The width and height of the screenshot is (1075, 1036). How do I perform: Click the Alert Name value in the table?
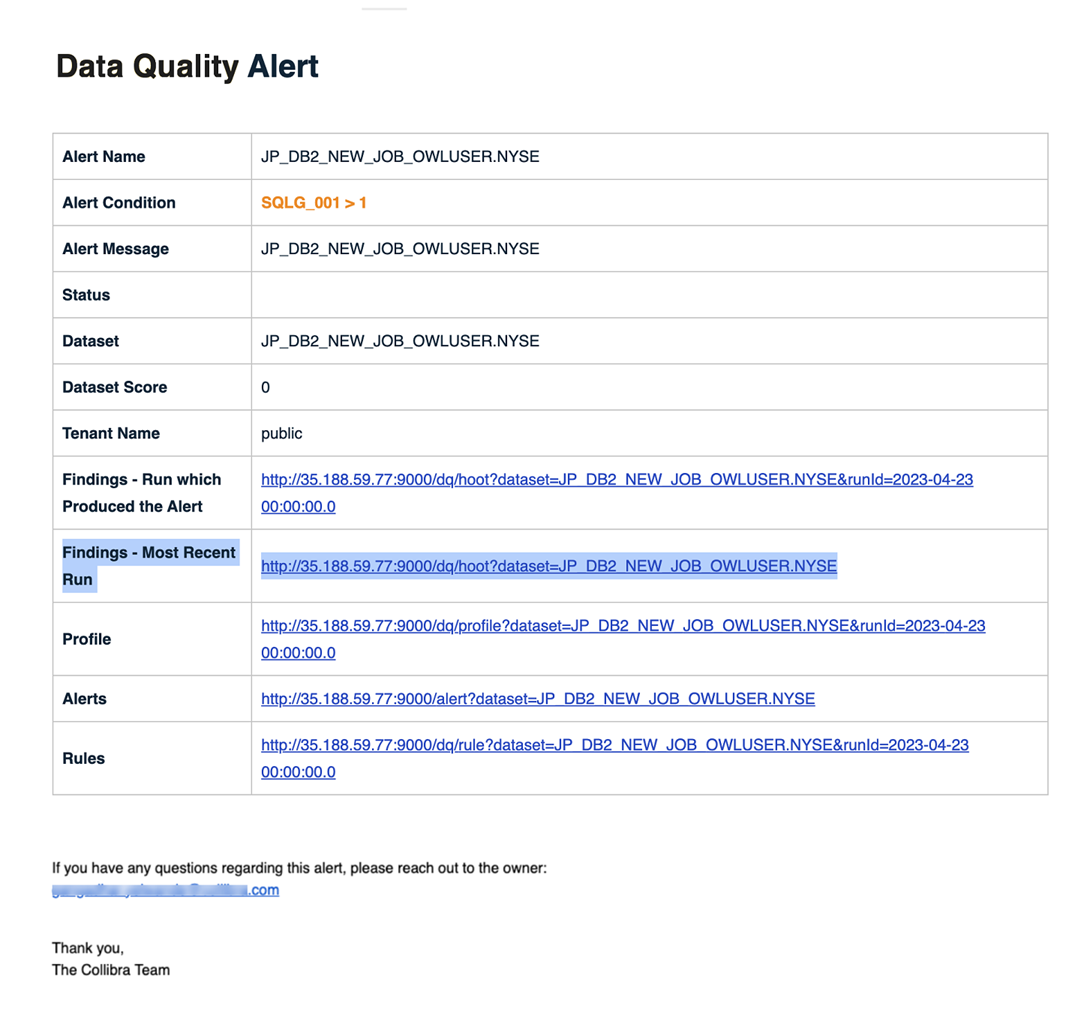pos(400,157)
